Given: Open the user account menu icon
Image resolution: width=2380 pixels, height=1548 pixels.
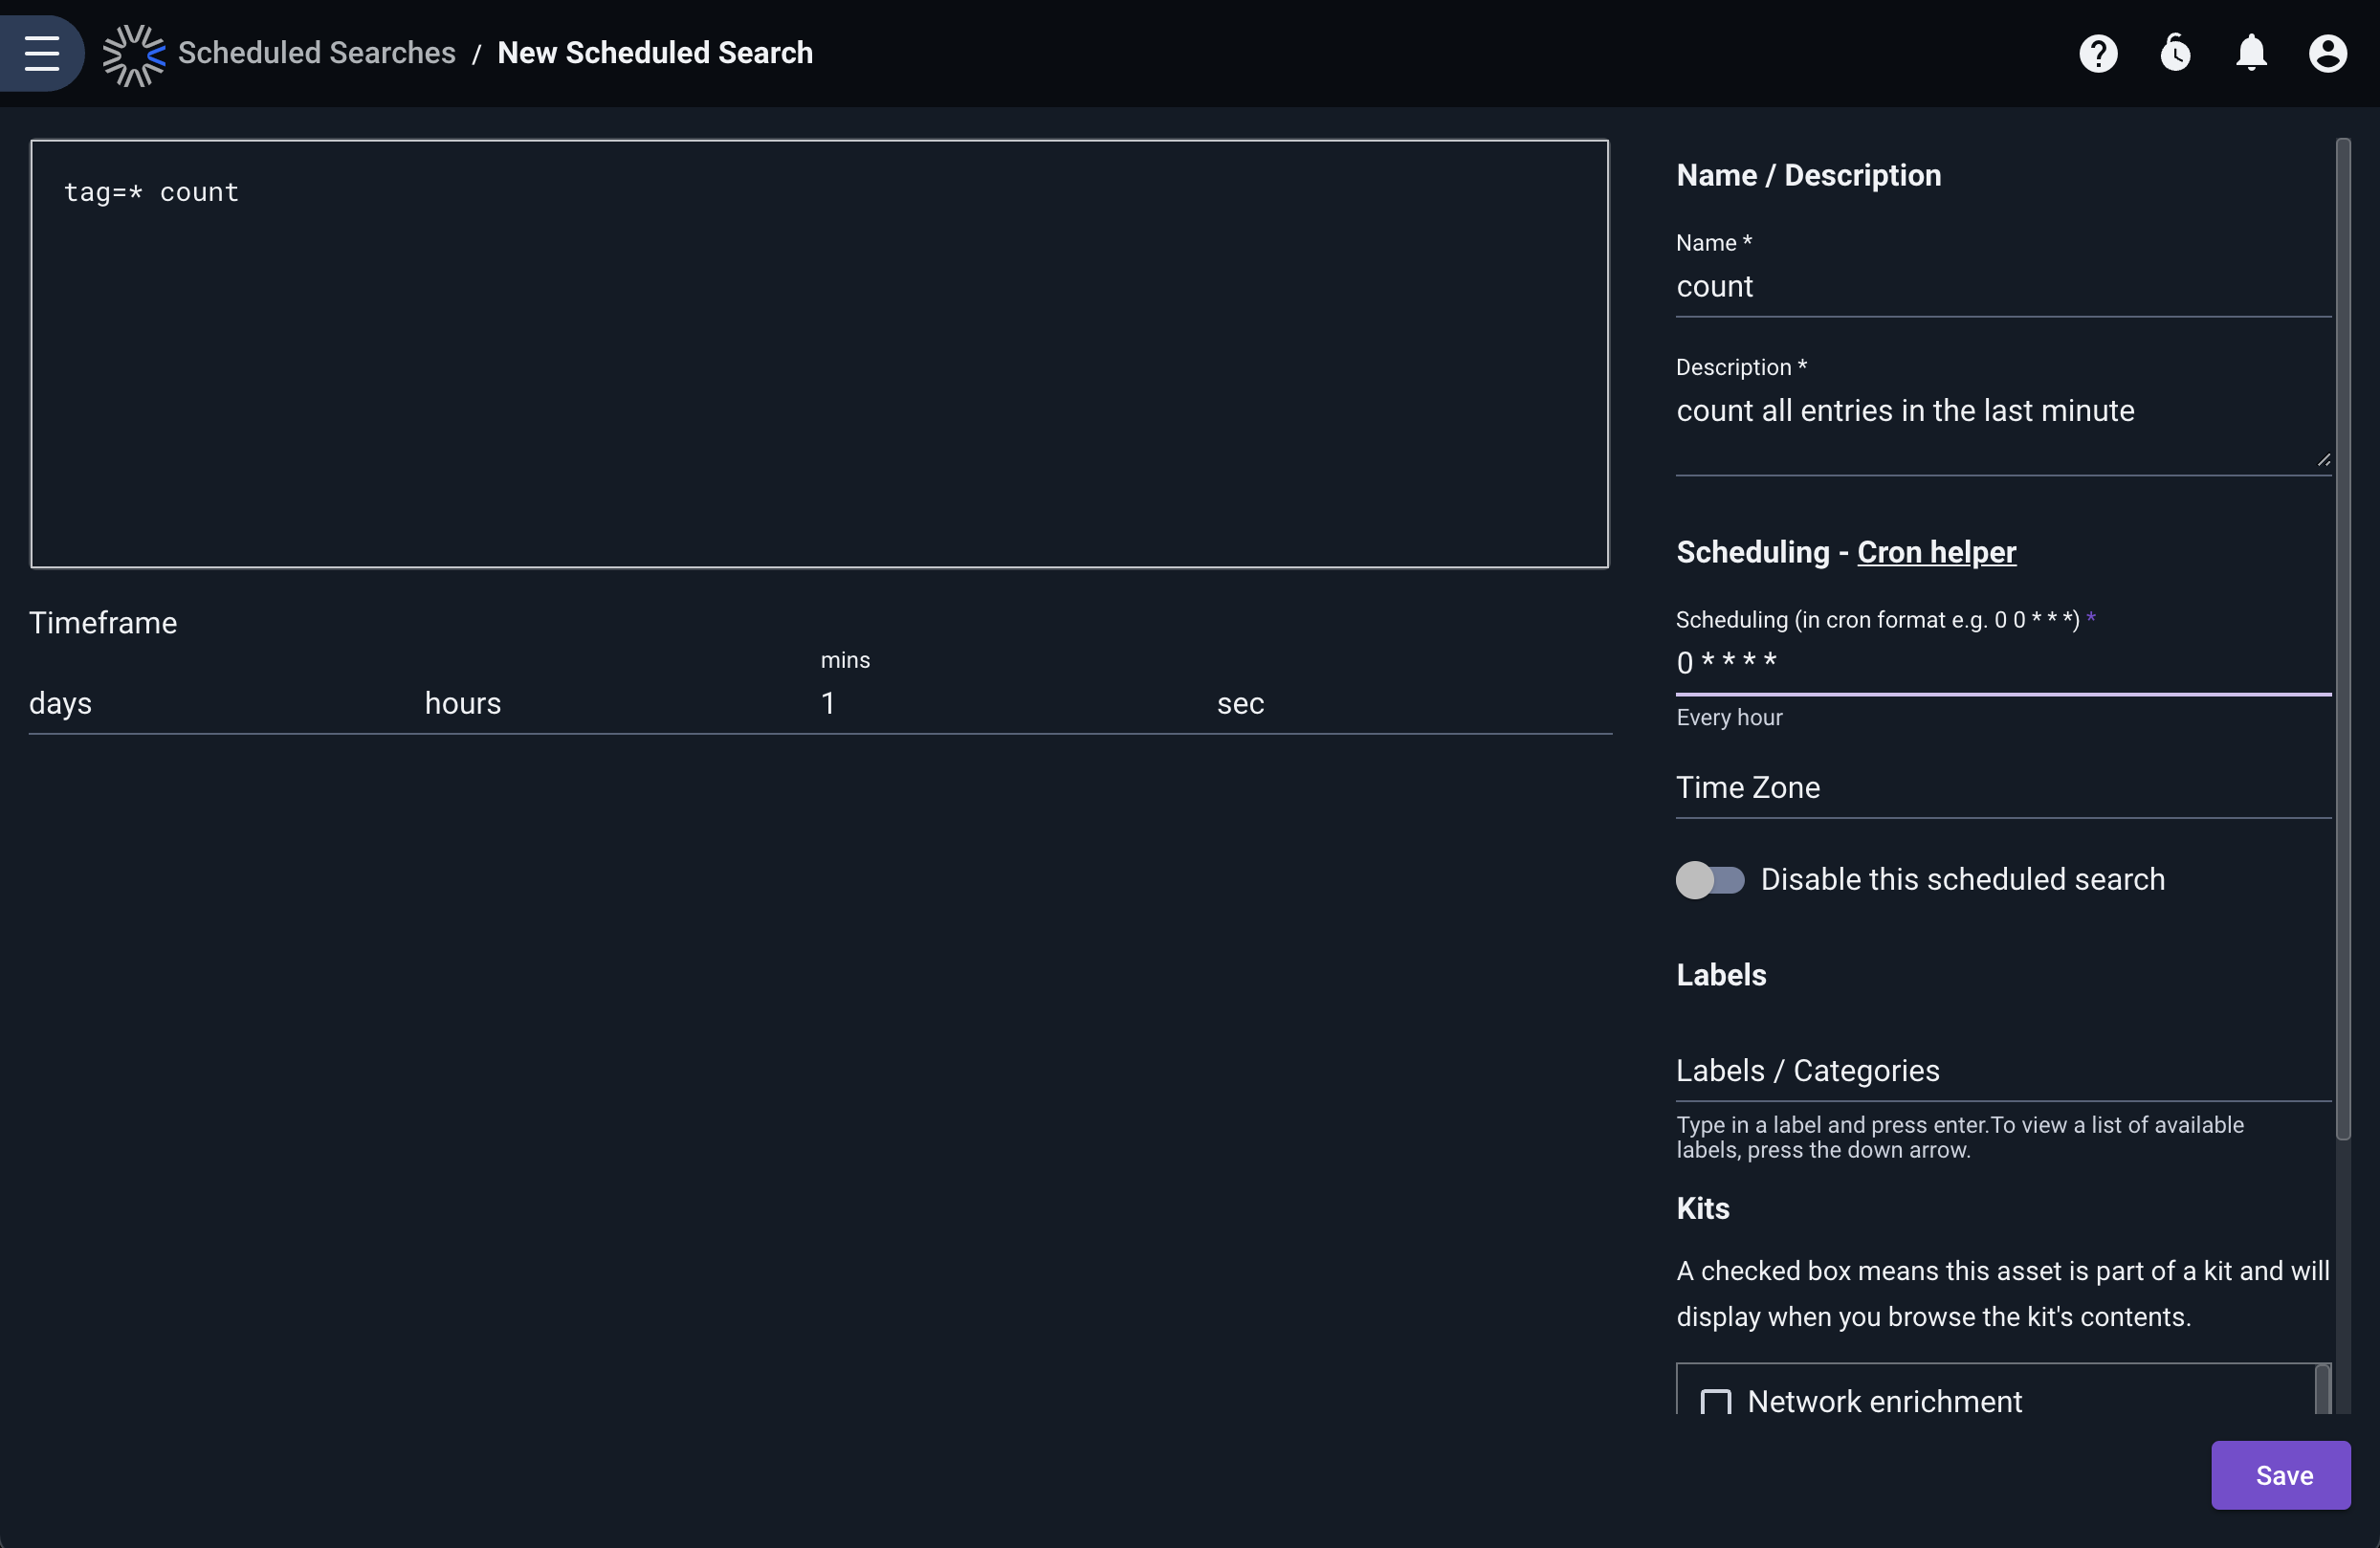Looking at the screenshot, I should click(x=2327, y=53).
